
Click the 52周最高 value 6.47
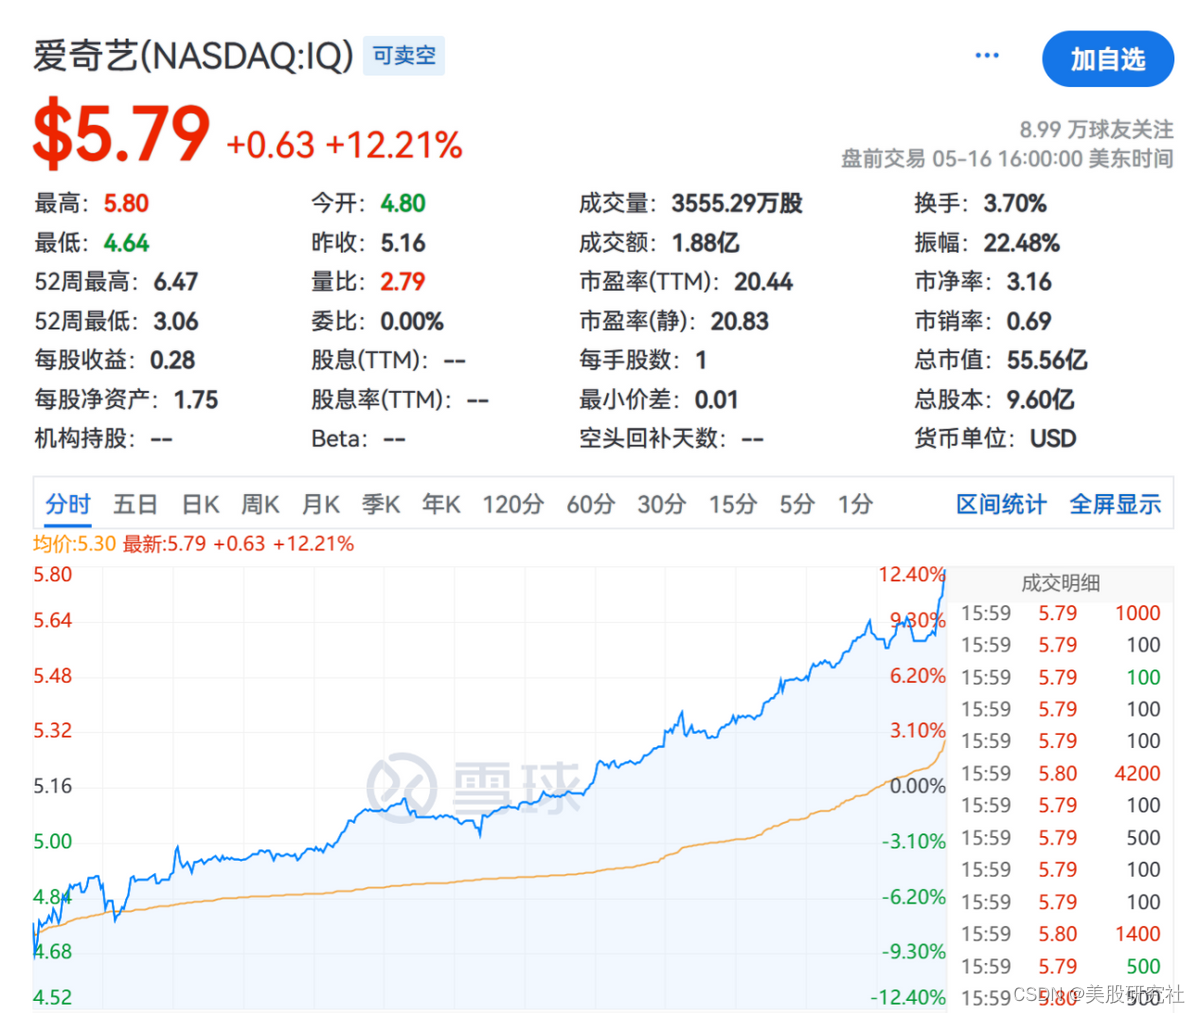click(x=176, y=282)
